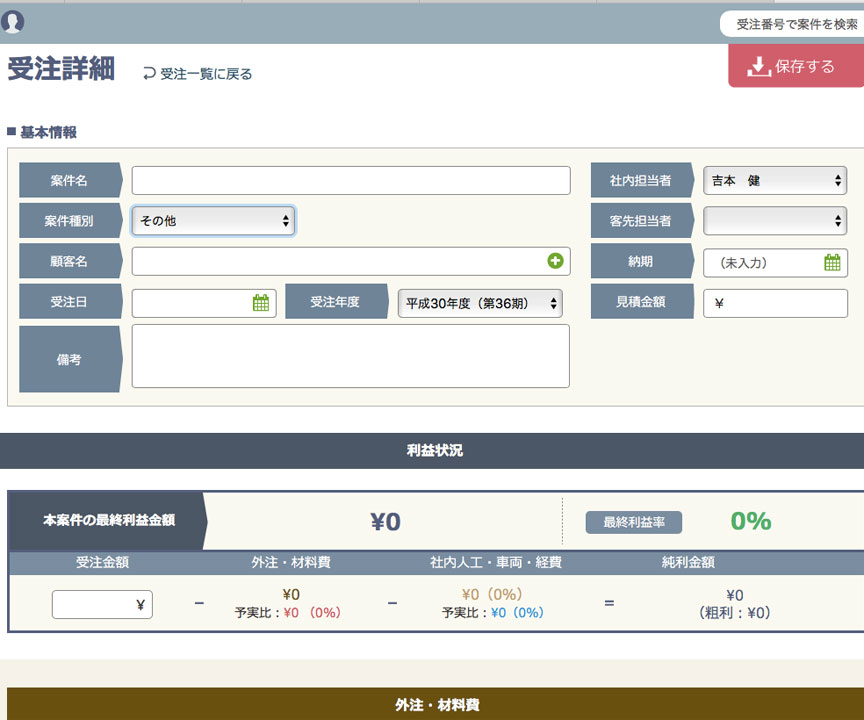Image resolution: width=864 pixels, height=720 pixels.
Task: Click the 備考 notes textarea
Action: pos(351,356)
